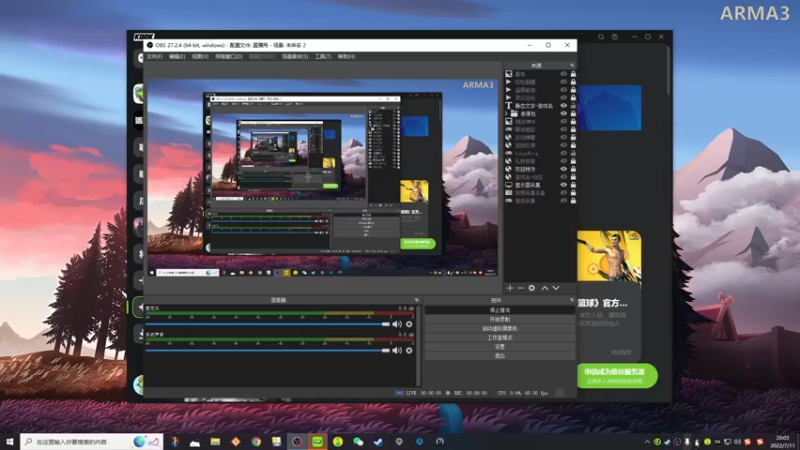Open the 场景集合(S) menu
The image size is (800, 450).
click(295, 57)
